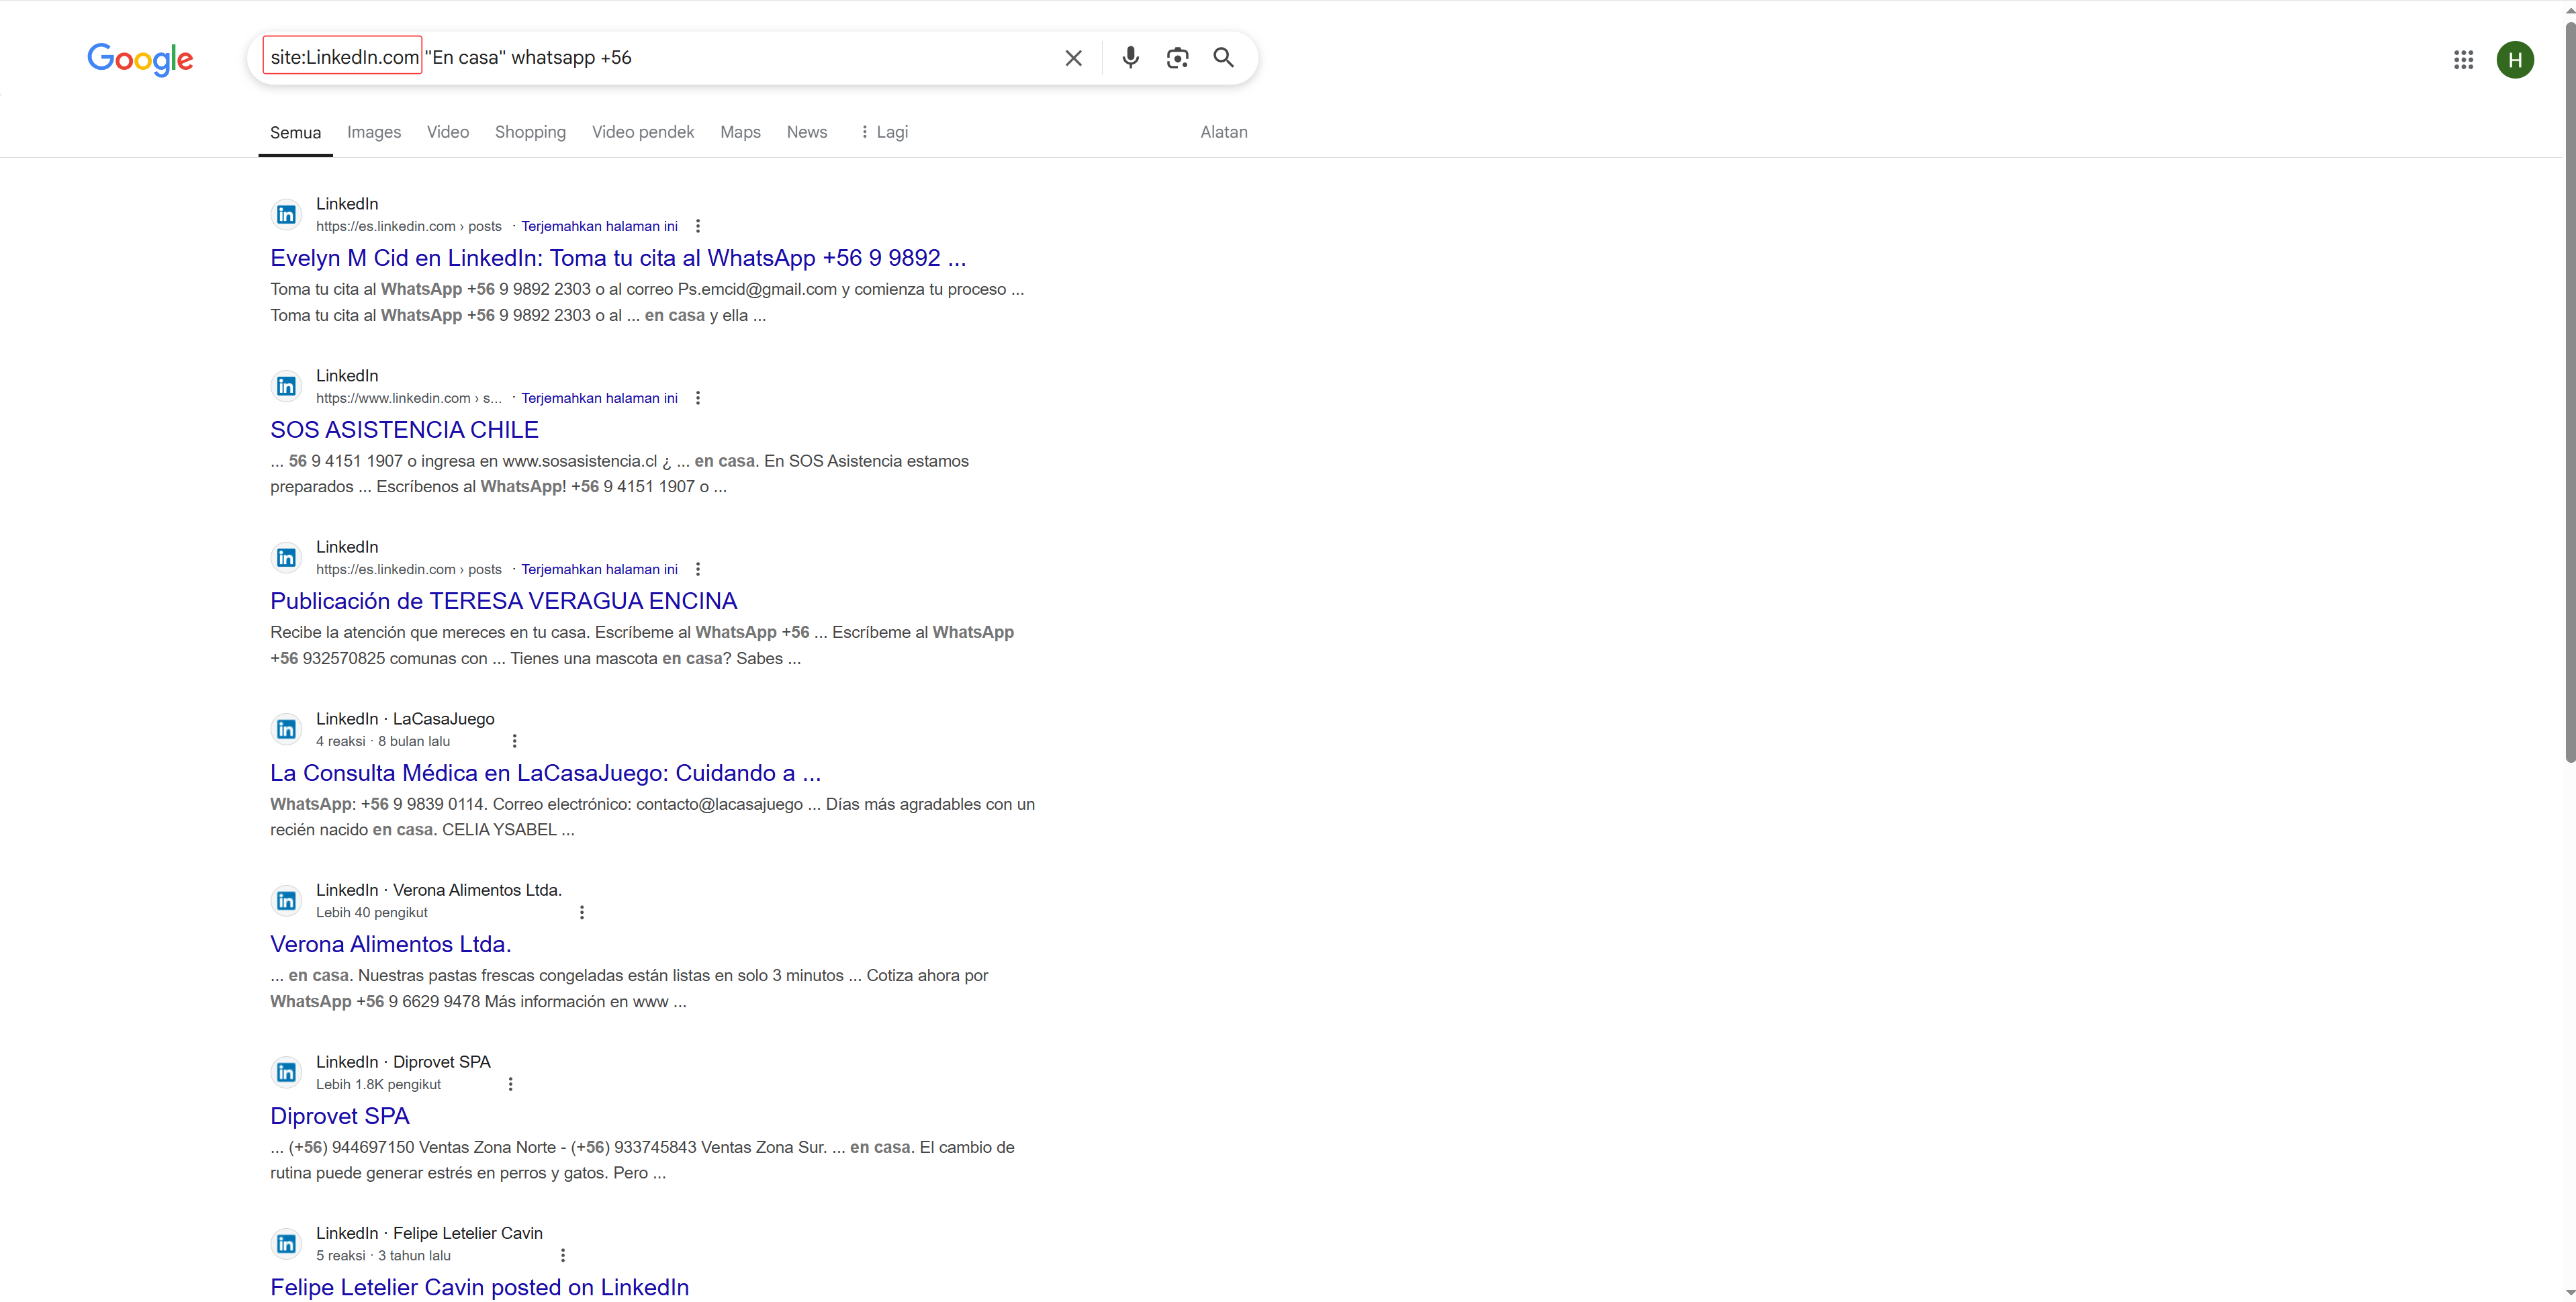
Task: Open more options for Evelyn M Cid result
Action: (x=698, y=226)
